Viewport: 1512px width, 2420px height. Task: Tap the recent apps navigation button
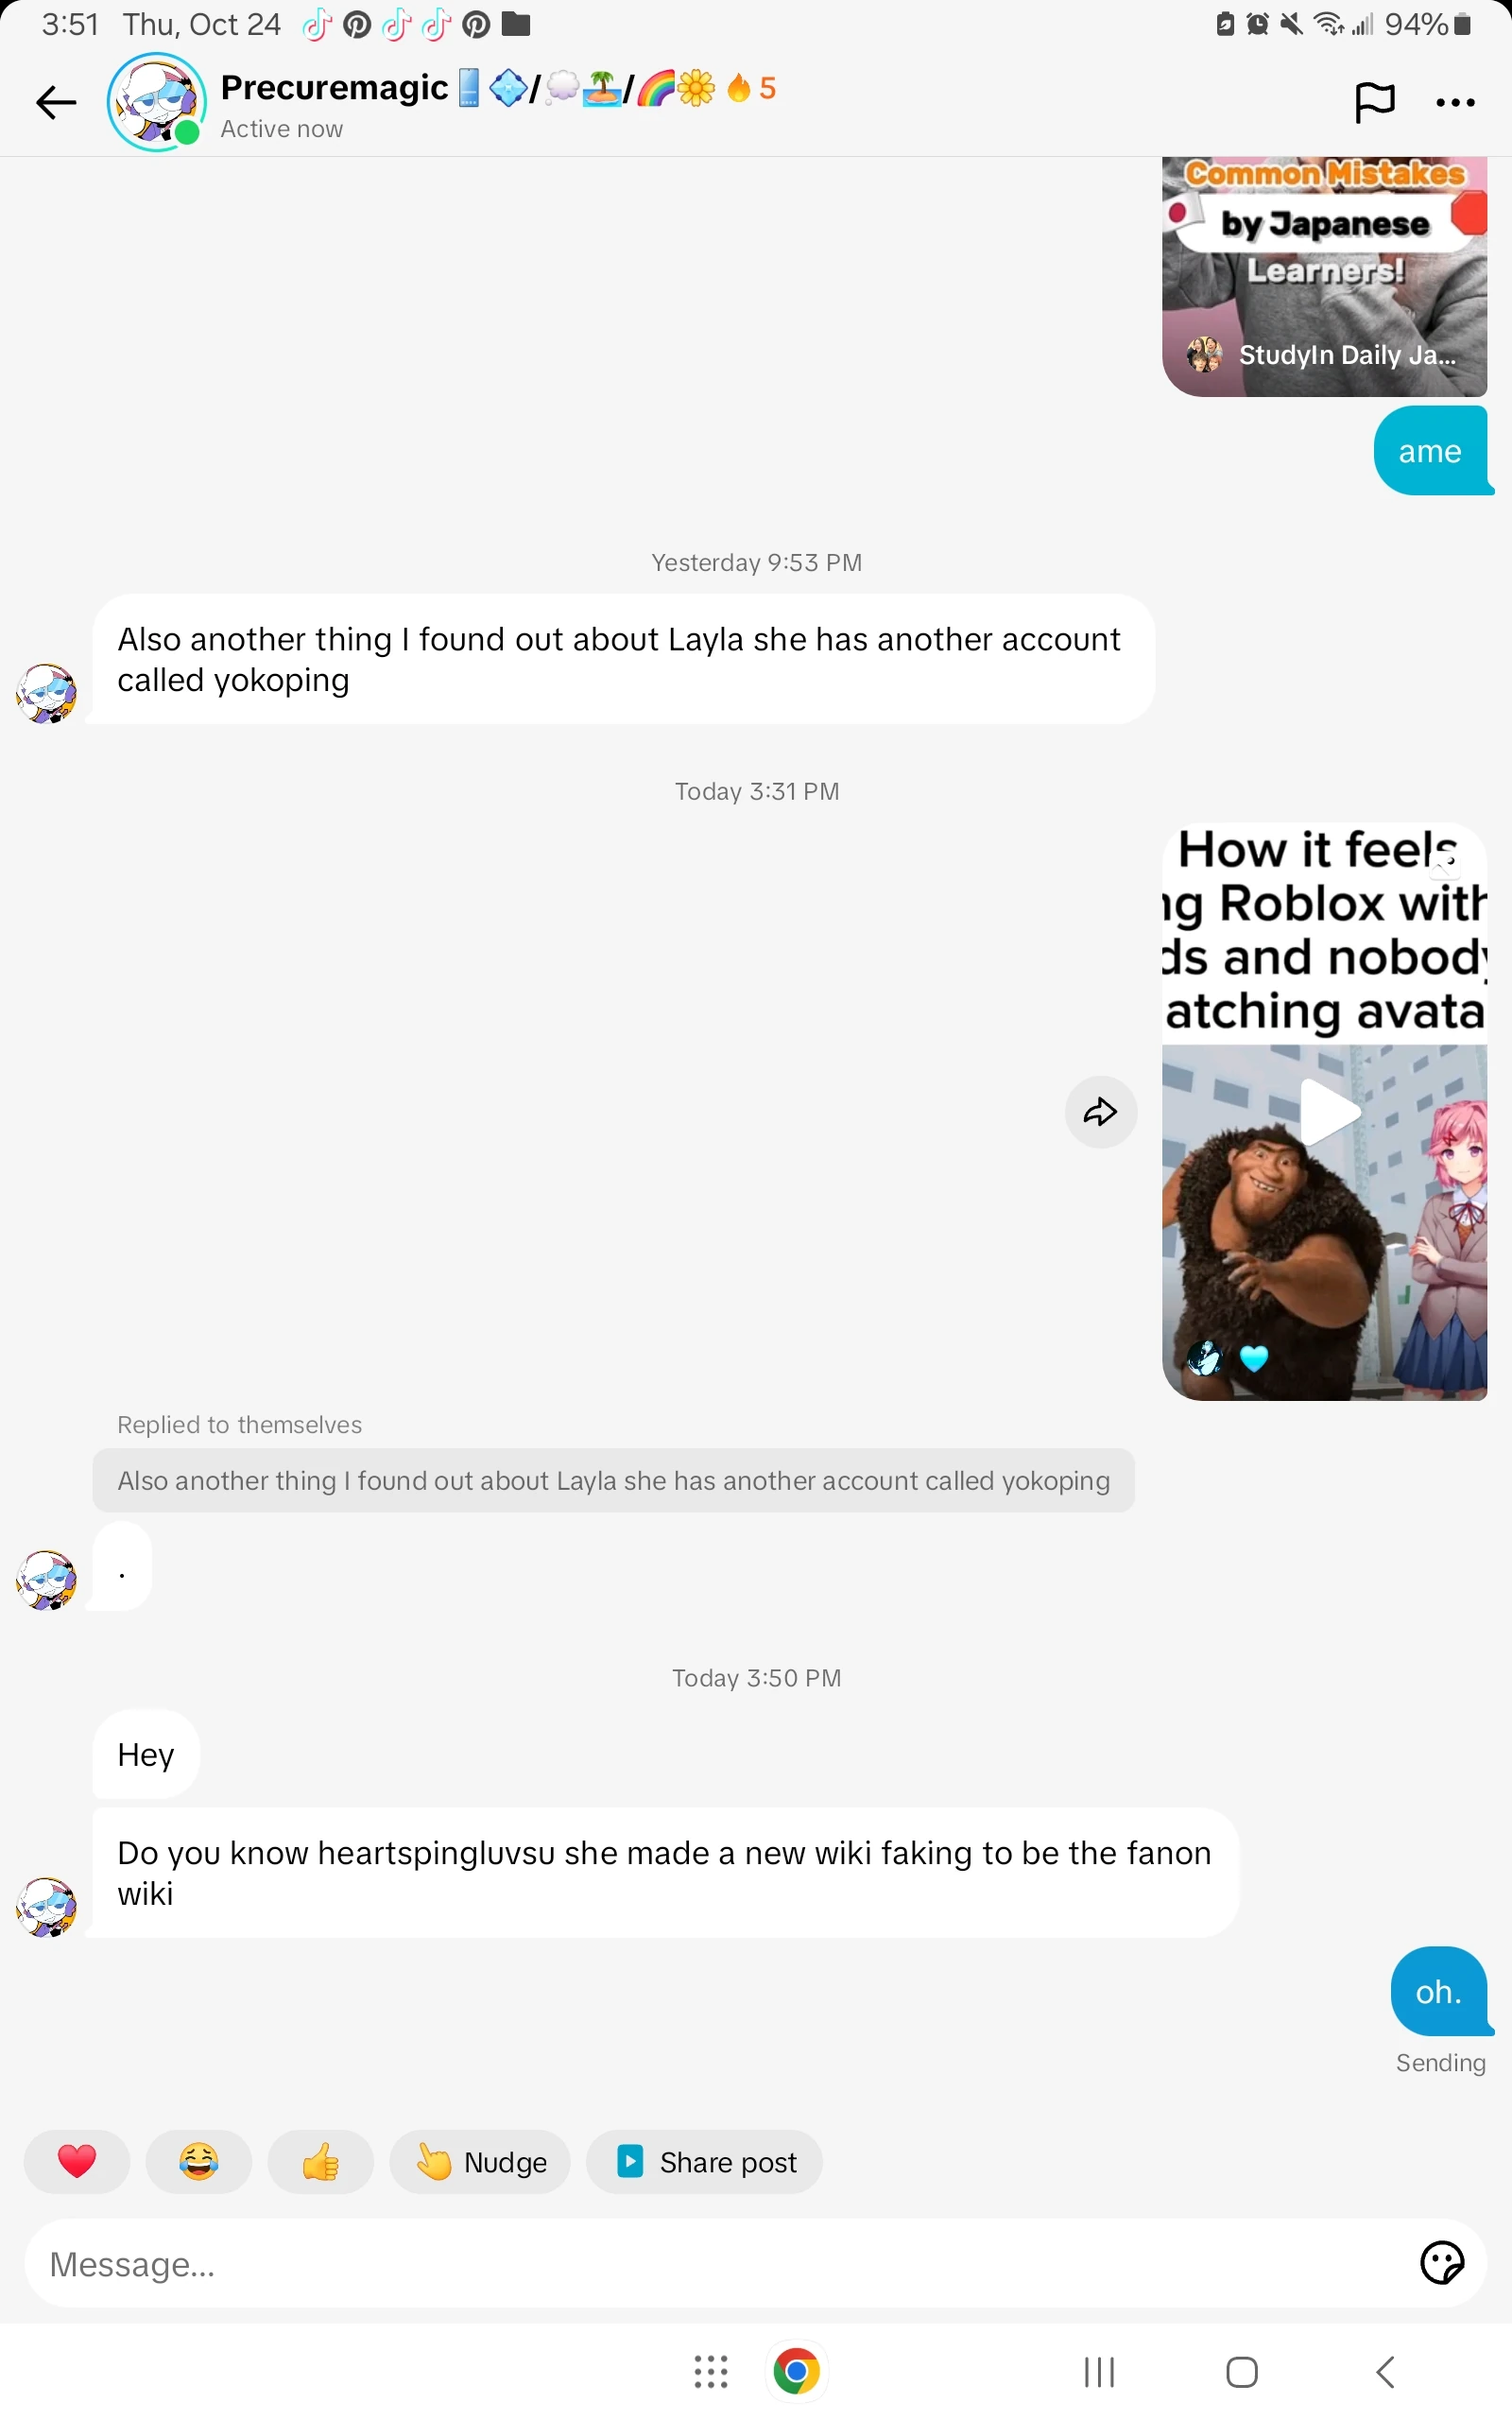[1099, 2371]
